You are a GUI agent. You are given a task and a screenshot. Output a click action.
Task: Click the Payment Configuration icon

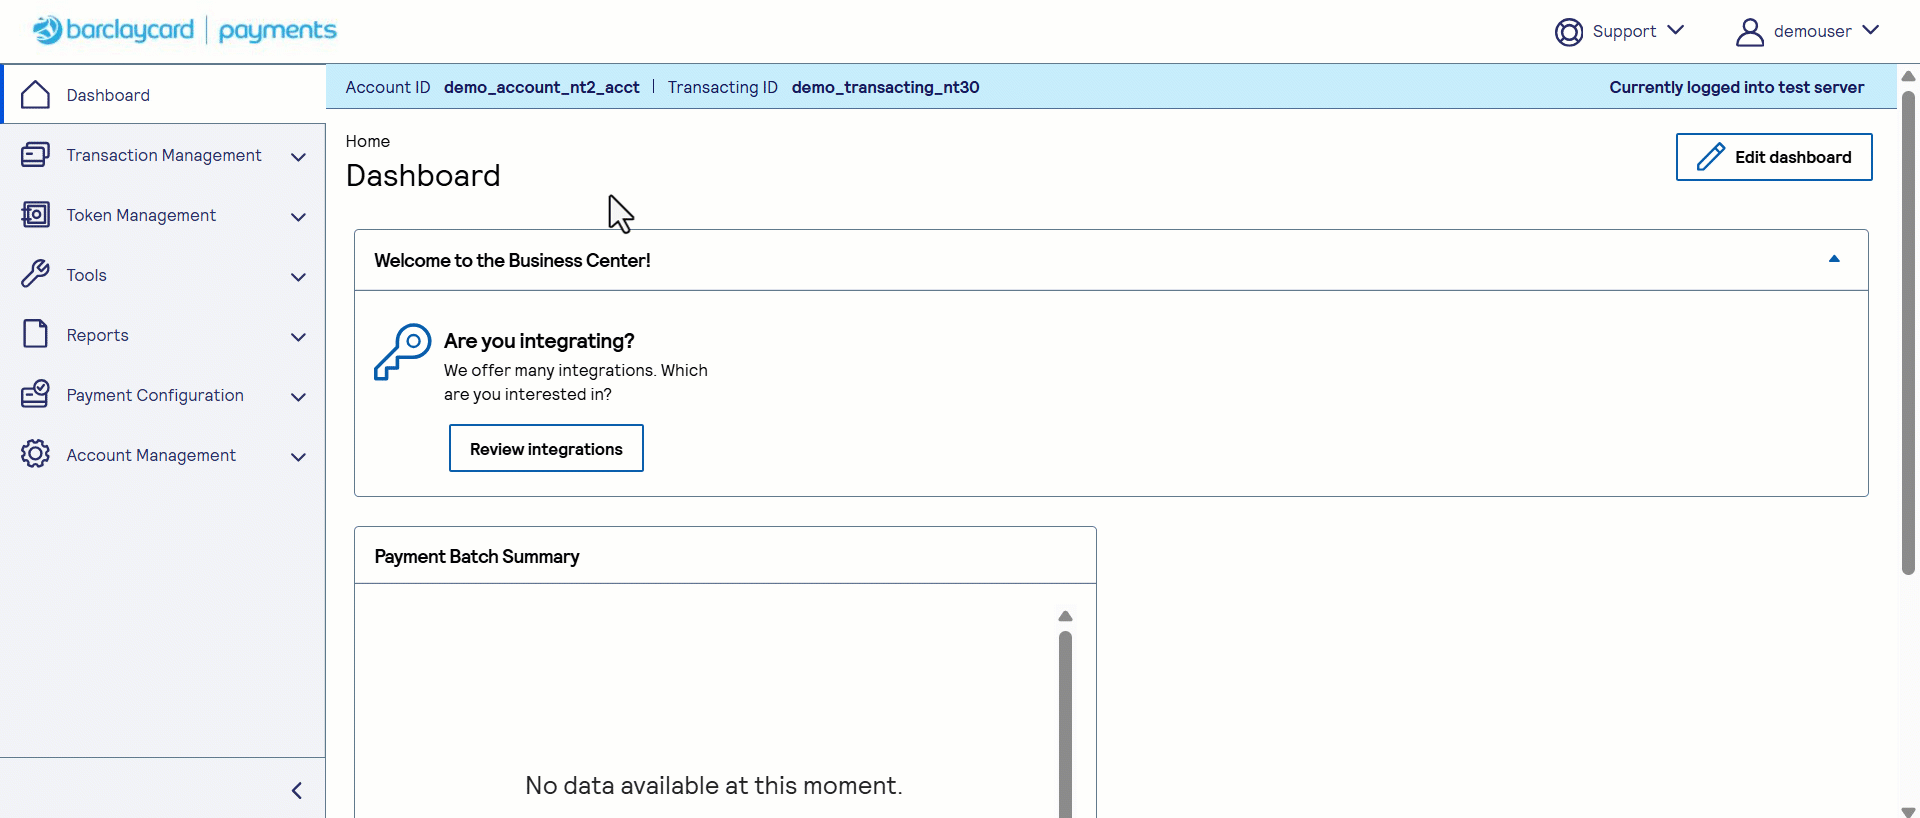coord(35,395)
